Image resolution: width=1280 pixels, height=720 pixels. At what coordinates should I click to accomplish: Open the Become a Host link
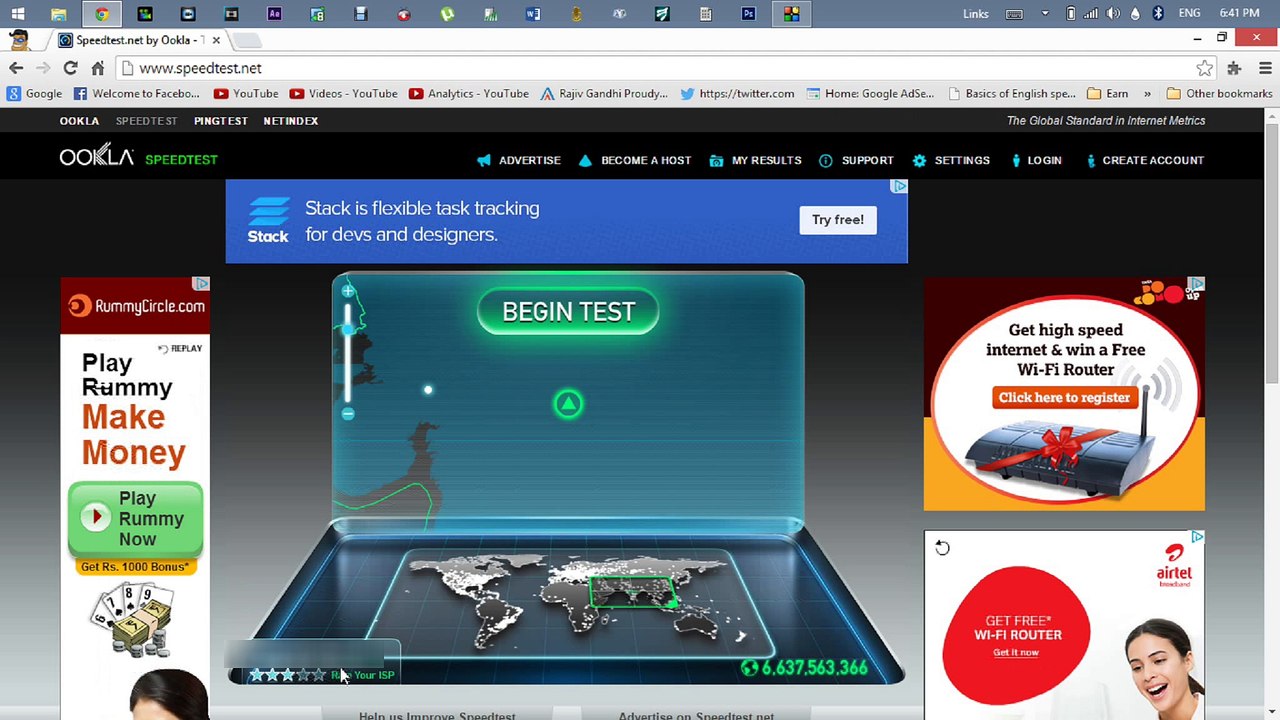click(x=646, y=160)
